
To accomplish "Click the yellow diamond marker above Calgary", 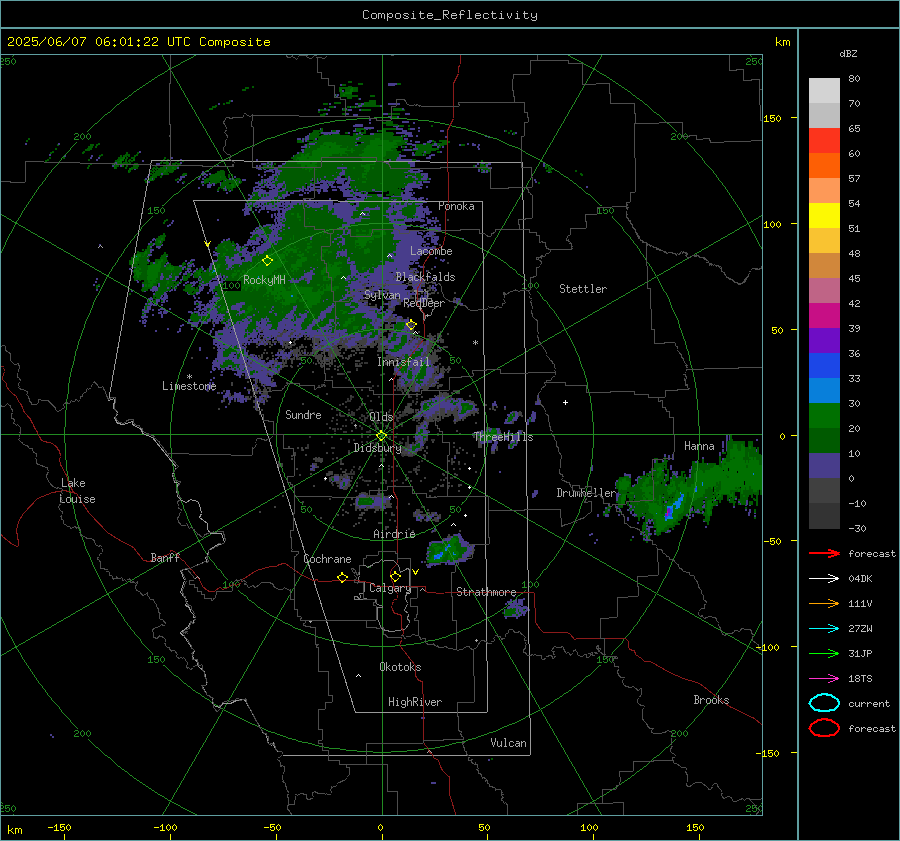I will point(395,576).
